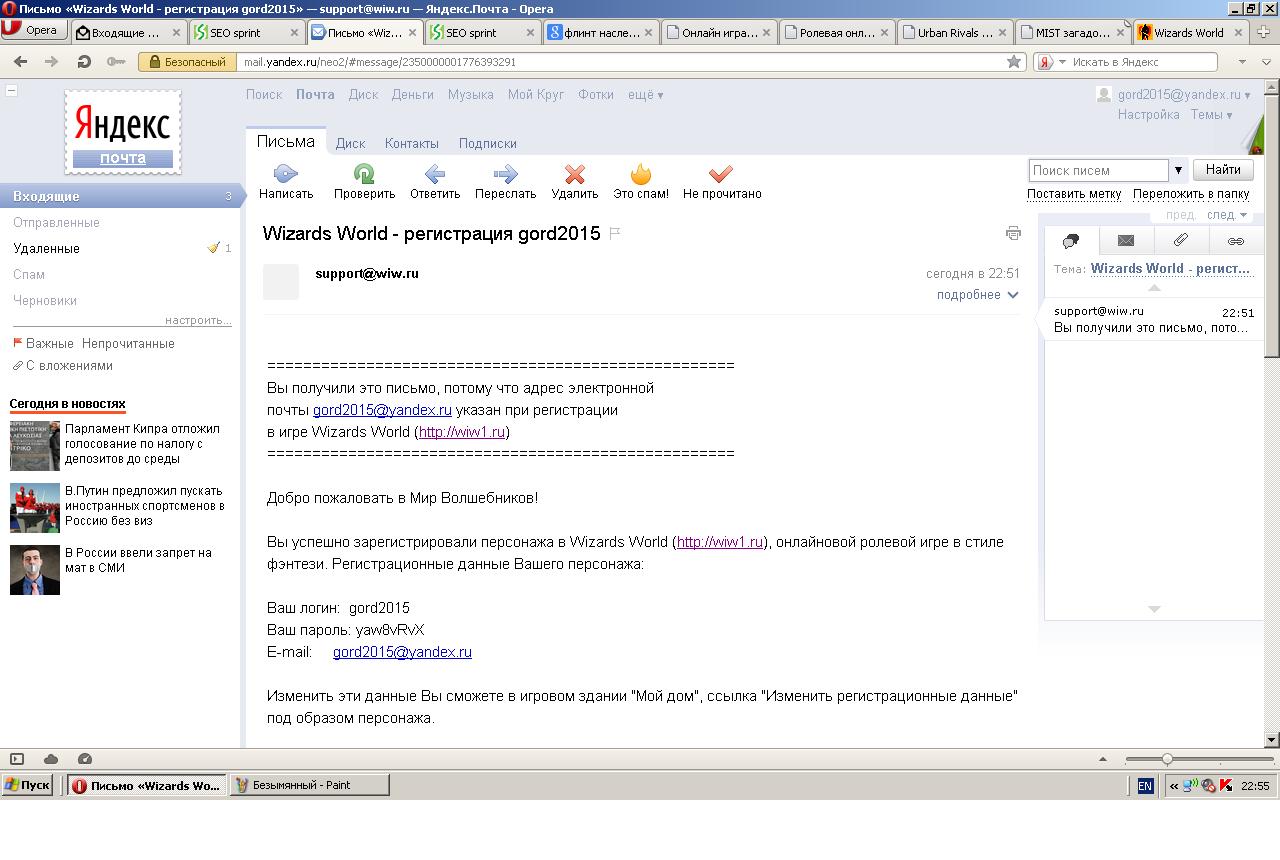Screen dimensions: 1280x860
Task: Click into the Поиск писем field
Action: point(1098,170)
